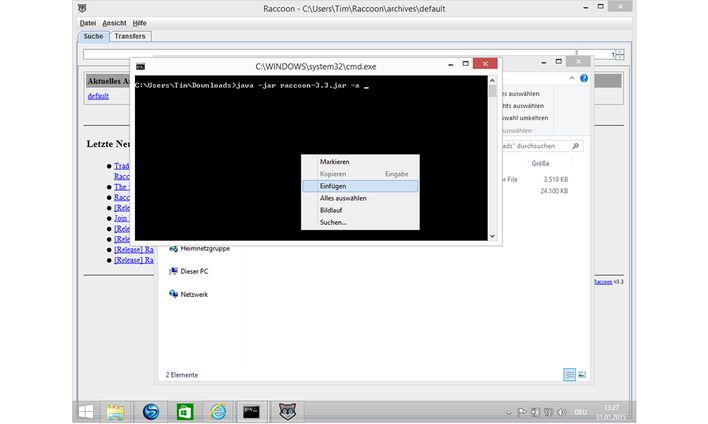Viewport: 708px width, 424px height.
Task: Increase the Raccoon page spinner value
Action: [620, 52]
